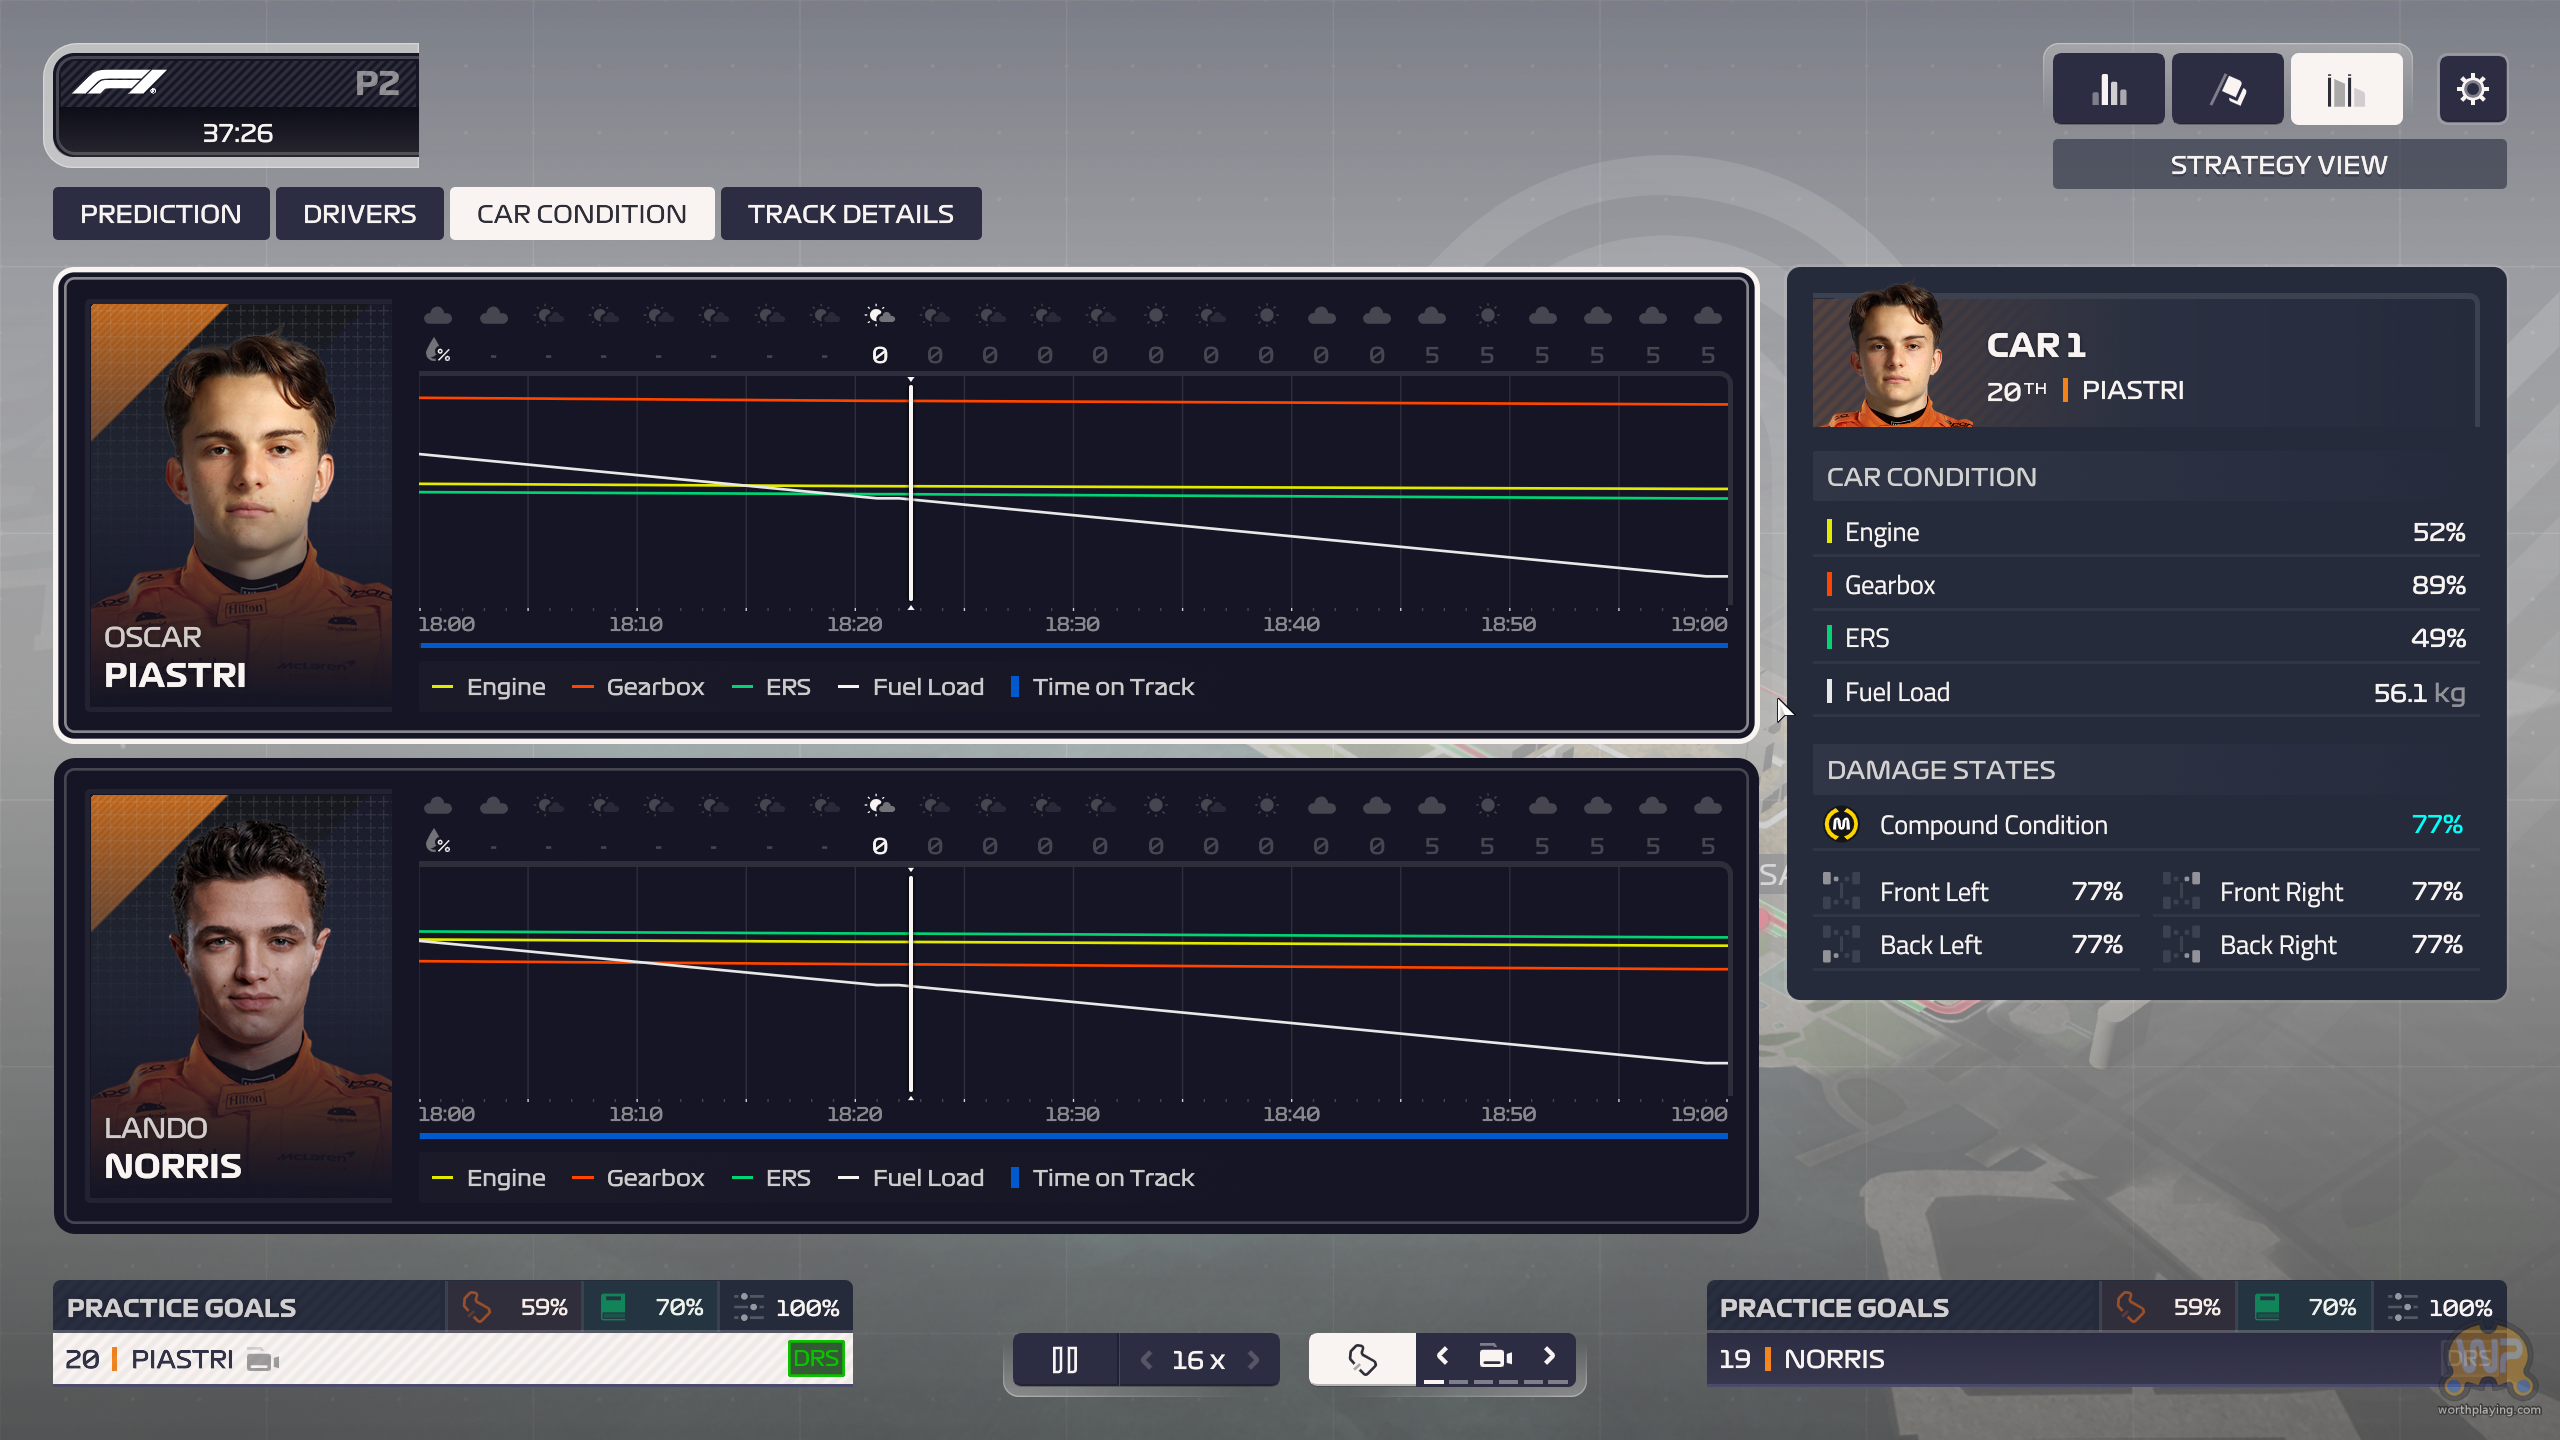Select the flag view icon
Image resolution: width=2560 pixels, height=1440 pixels.
[2227, 89]
